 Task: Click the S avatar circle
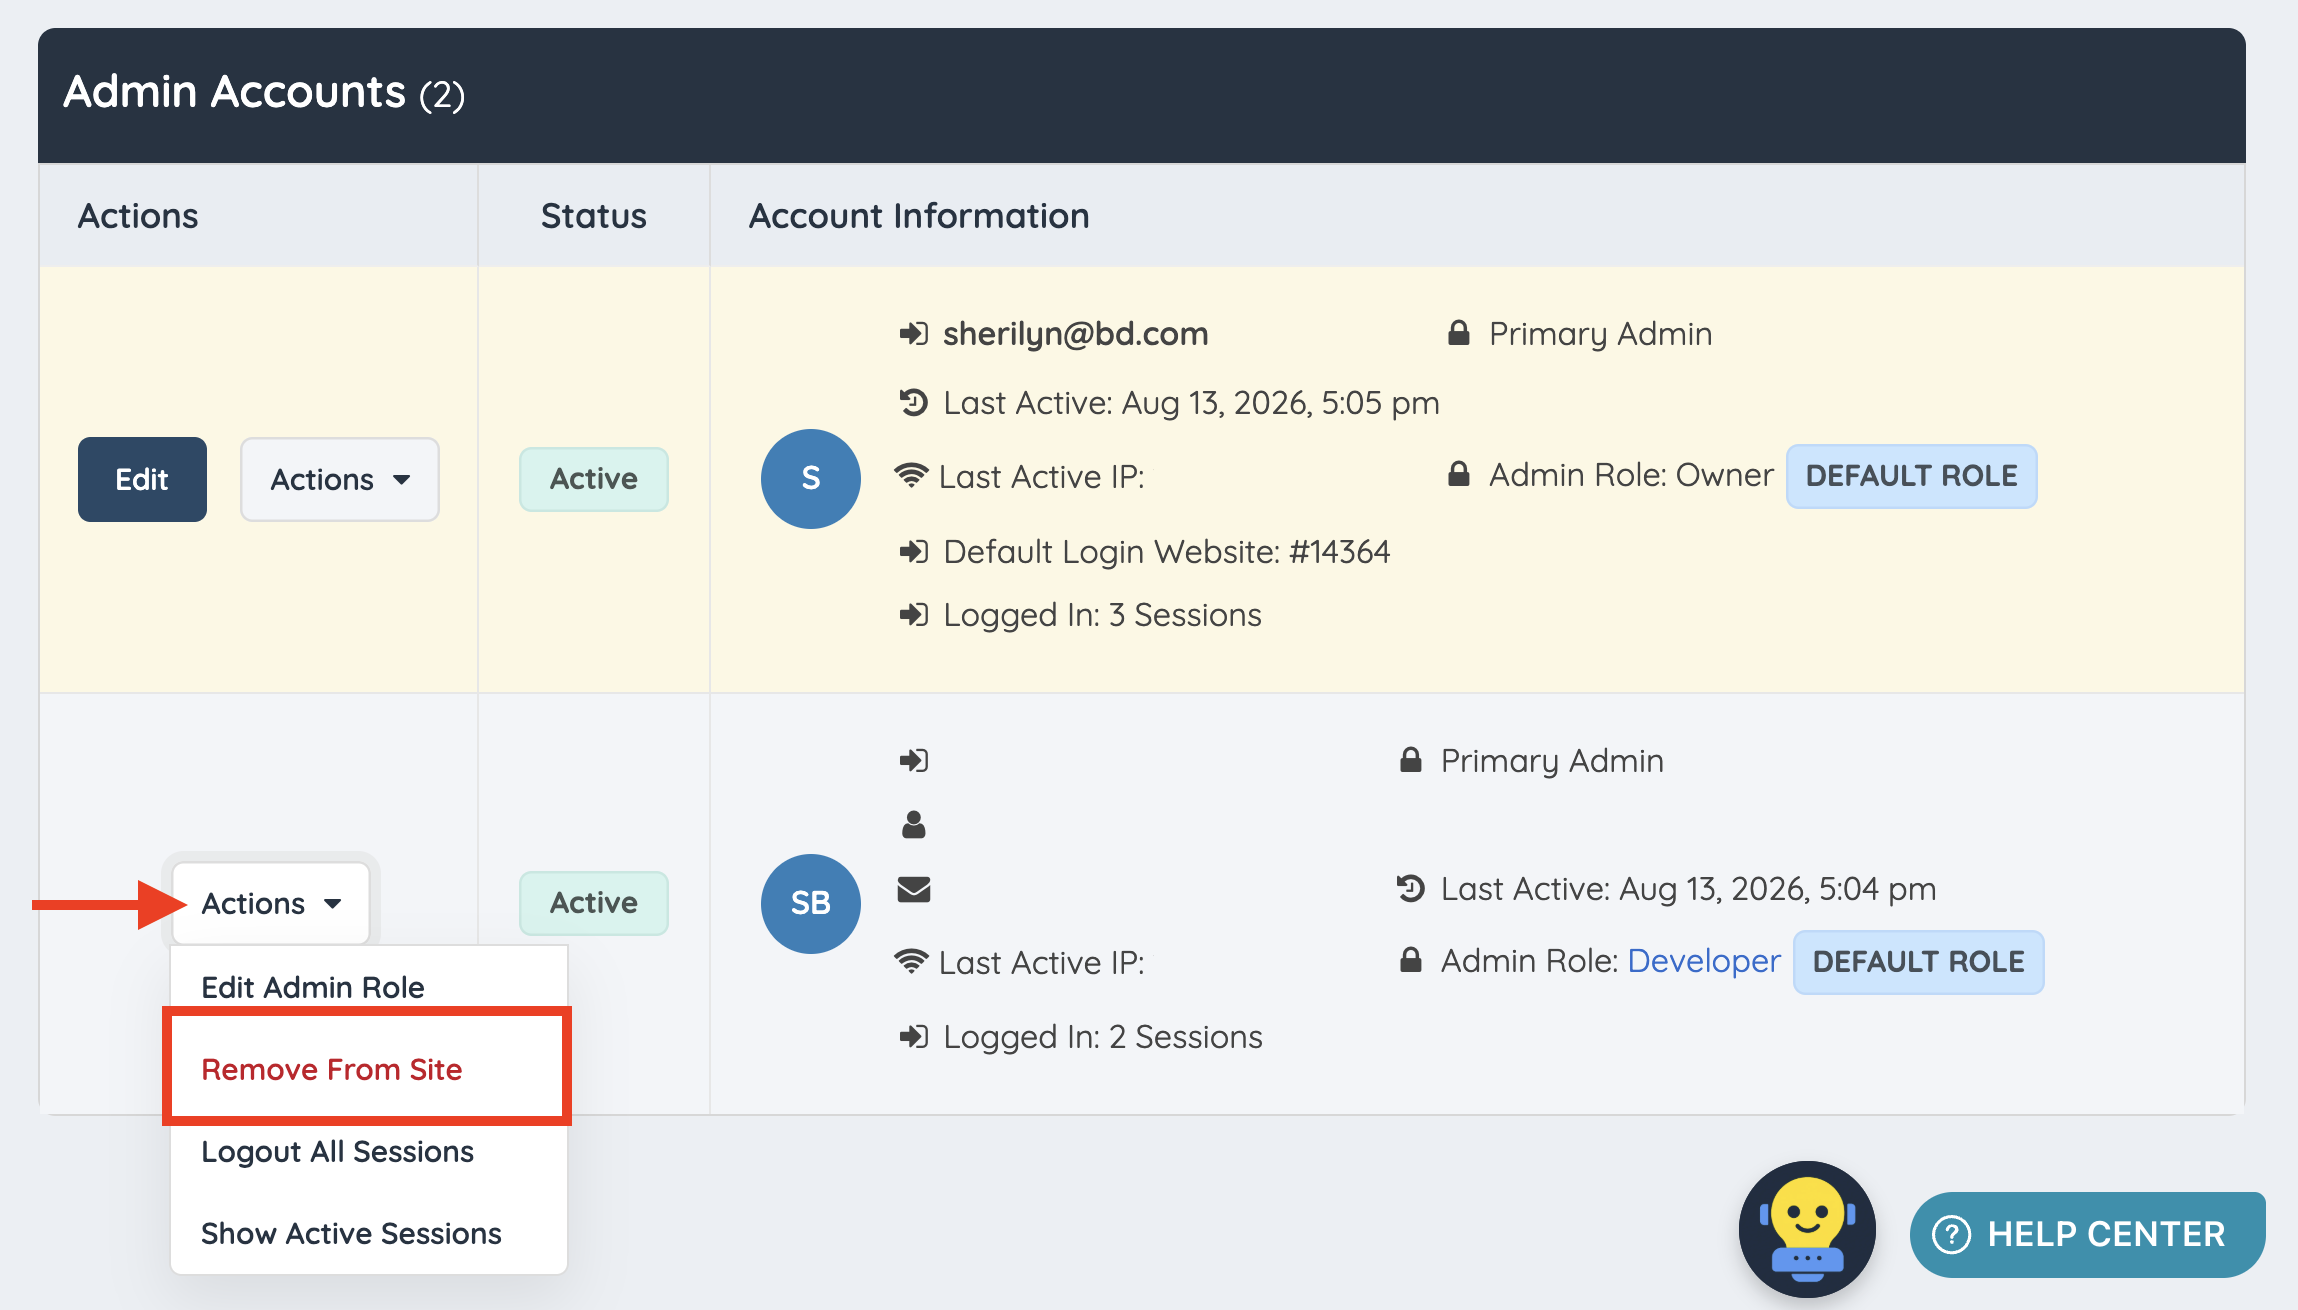coord(811,479)
